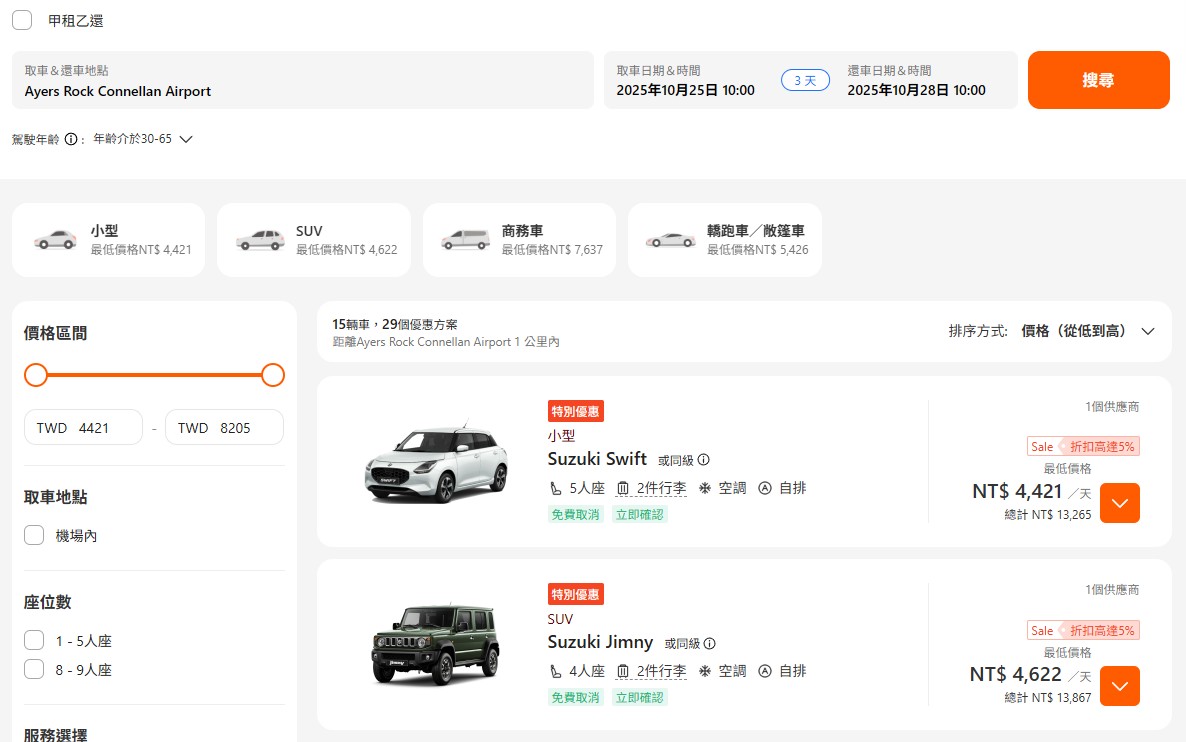Click the Suzuki Jimny car thumbnail
This screenshot has height=742, width=1186.
(435, 645)
